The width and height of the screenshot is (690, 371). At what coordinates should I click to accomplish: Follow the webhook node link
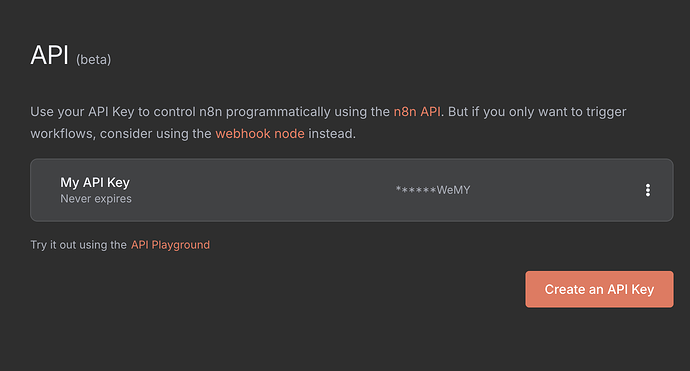point(260,133)
